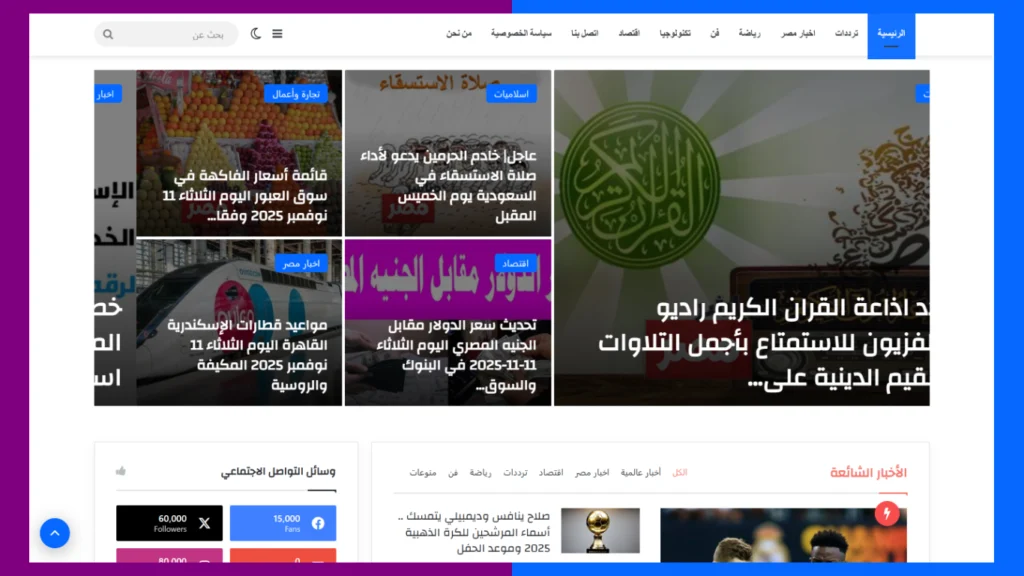Open the اتصل بنا contact link
This screenshot has width=1024, height=576.
click(x=584, y=34)
